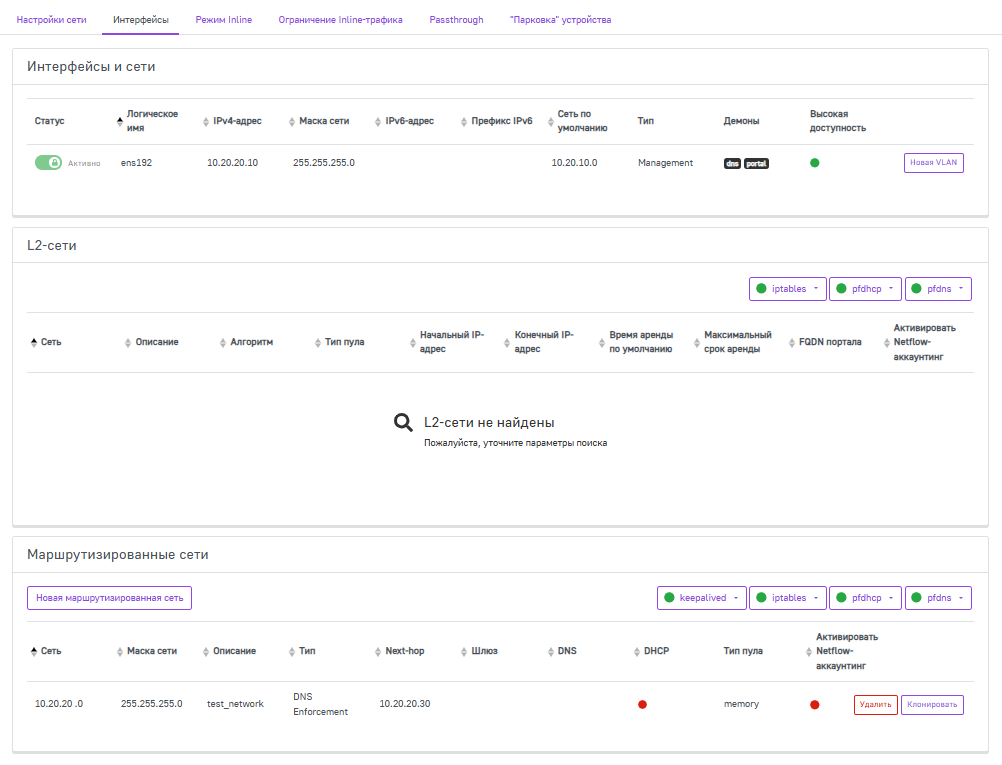Click the Новая VLAN button
The height and width of the screenshot is (765, 1002).
click(x=933, y=163)
